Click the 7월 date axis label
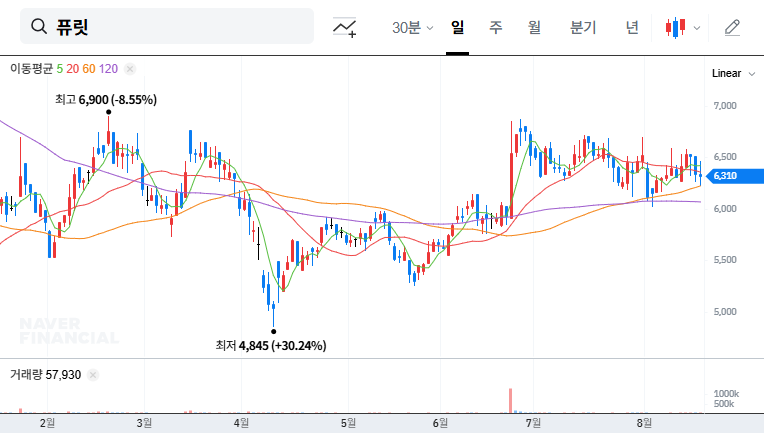The height and width of the screenshot is (433, 764). click(533, 423)
